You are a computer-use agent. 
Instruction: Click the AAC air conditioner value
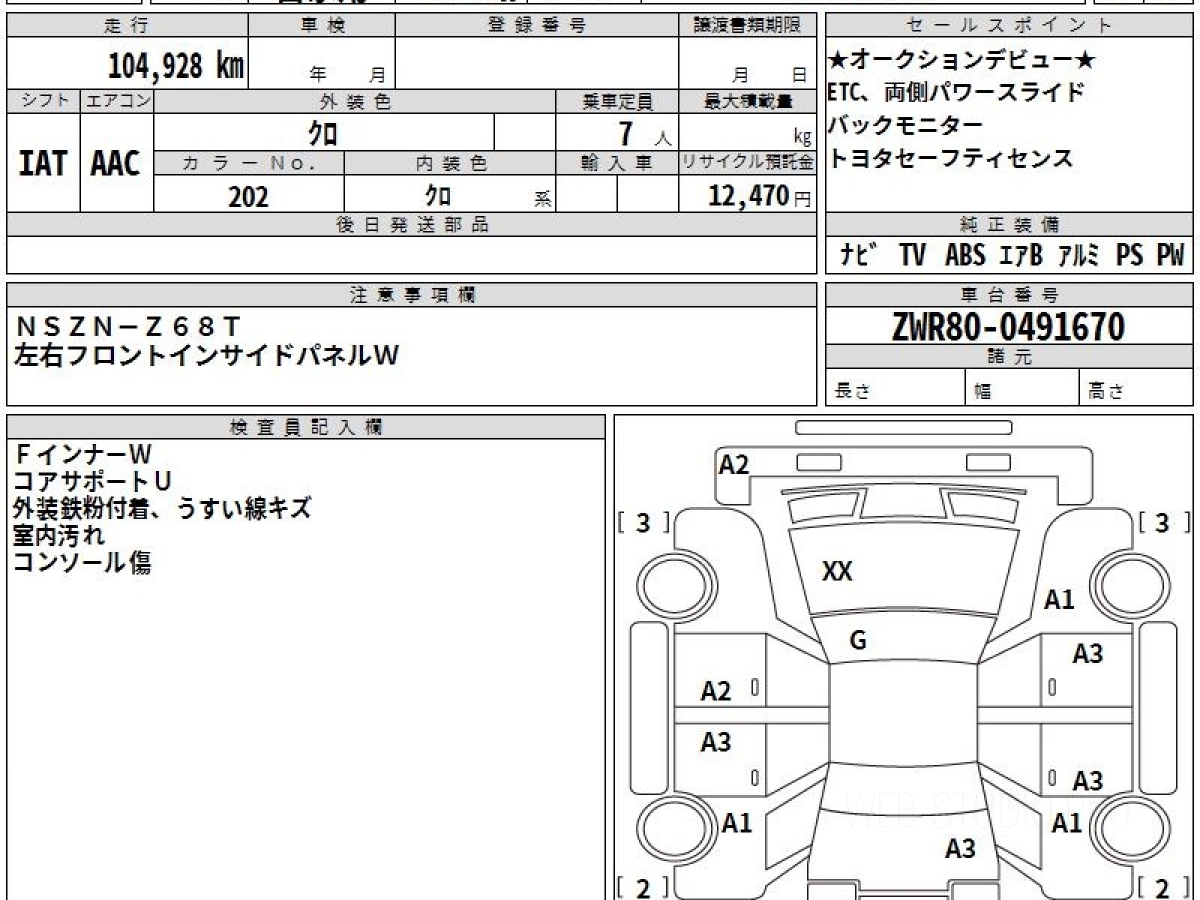click(x=116, y=164)
